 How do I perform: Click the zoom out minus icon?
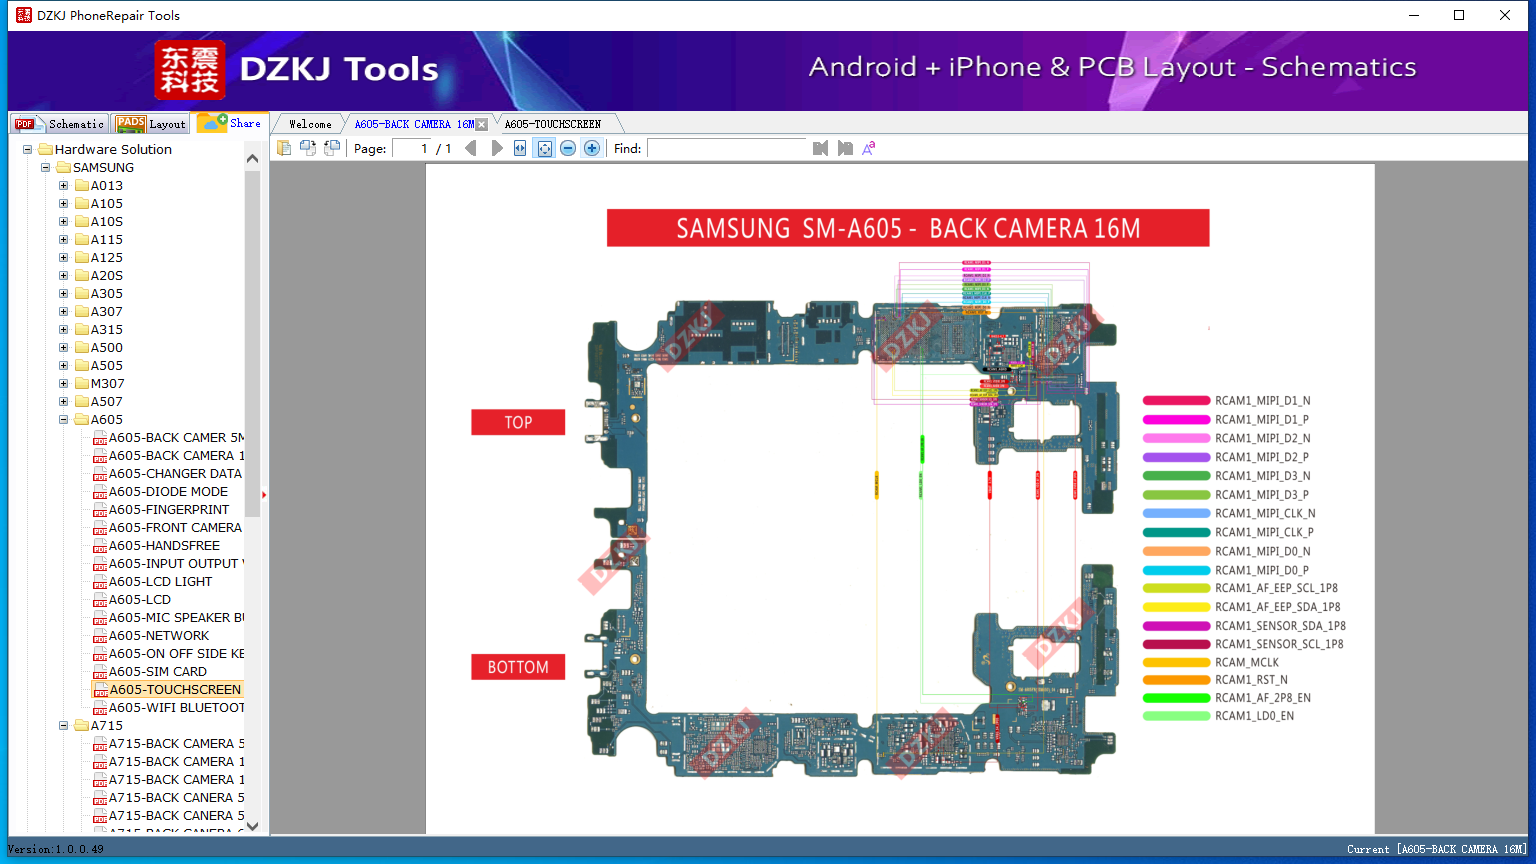[x=568, y=148]
